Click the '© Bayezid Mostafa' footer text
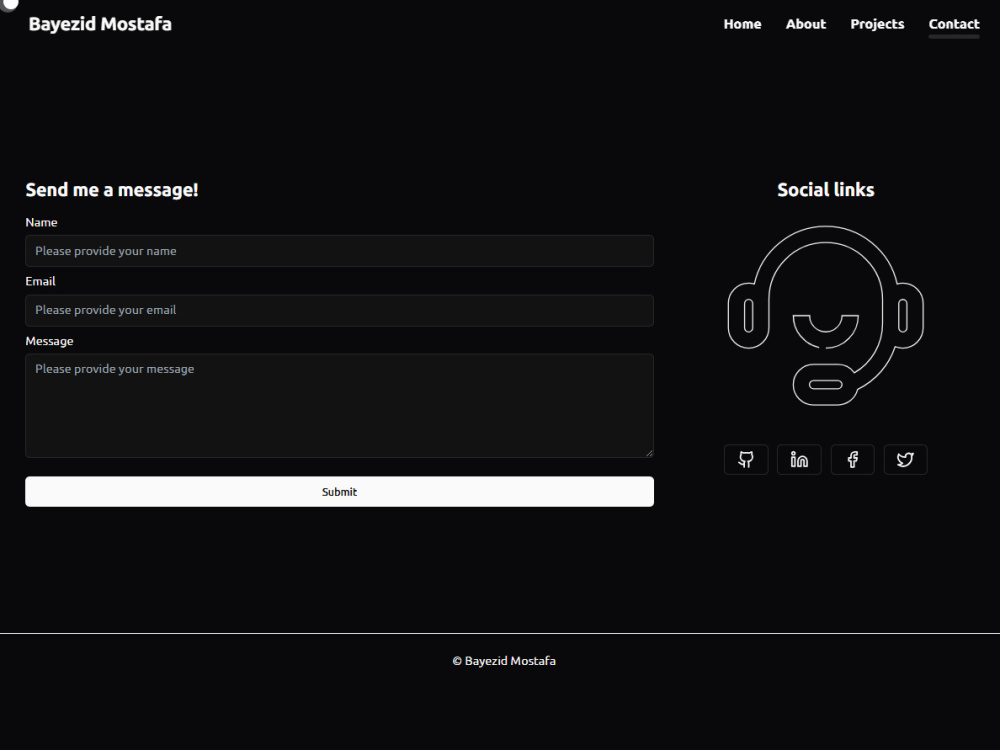 tap(504, 661)
